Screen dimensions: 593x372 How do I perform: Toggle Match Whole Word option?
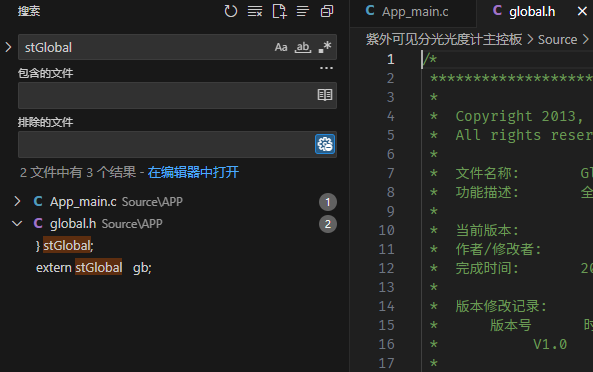tap(303, 47)
